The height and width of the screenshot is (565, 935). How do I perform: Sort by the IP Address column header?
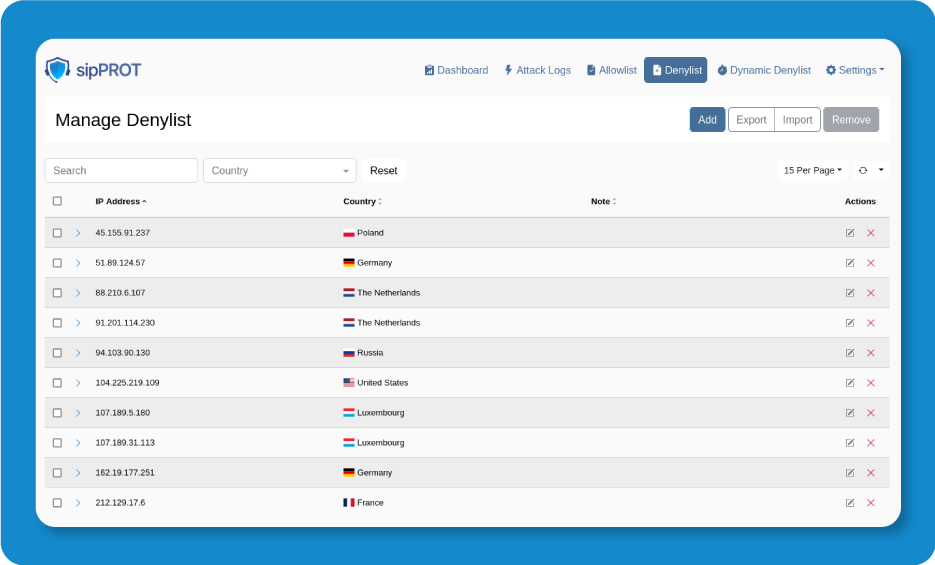120,201
